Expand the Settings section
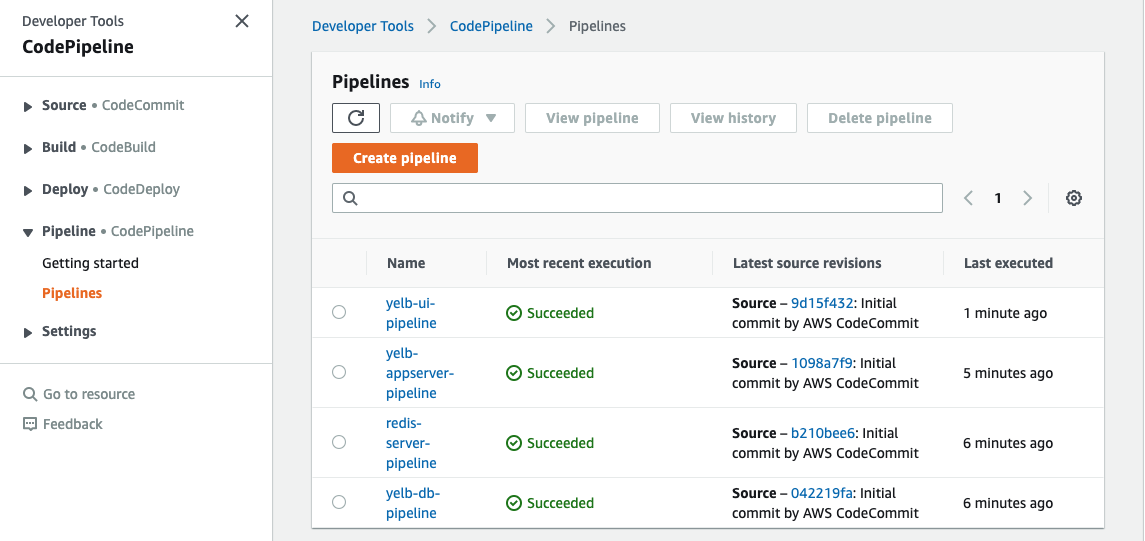The image size is (1145, 541). (x=28, y=332)
